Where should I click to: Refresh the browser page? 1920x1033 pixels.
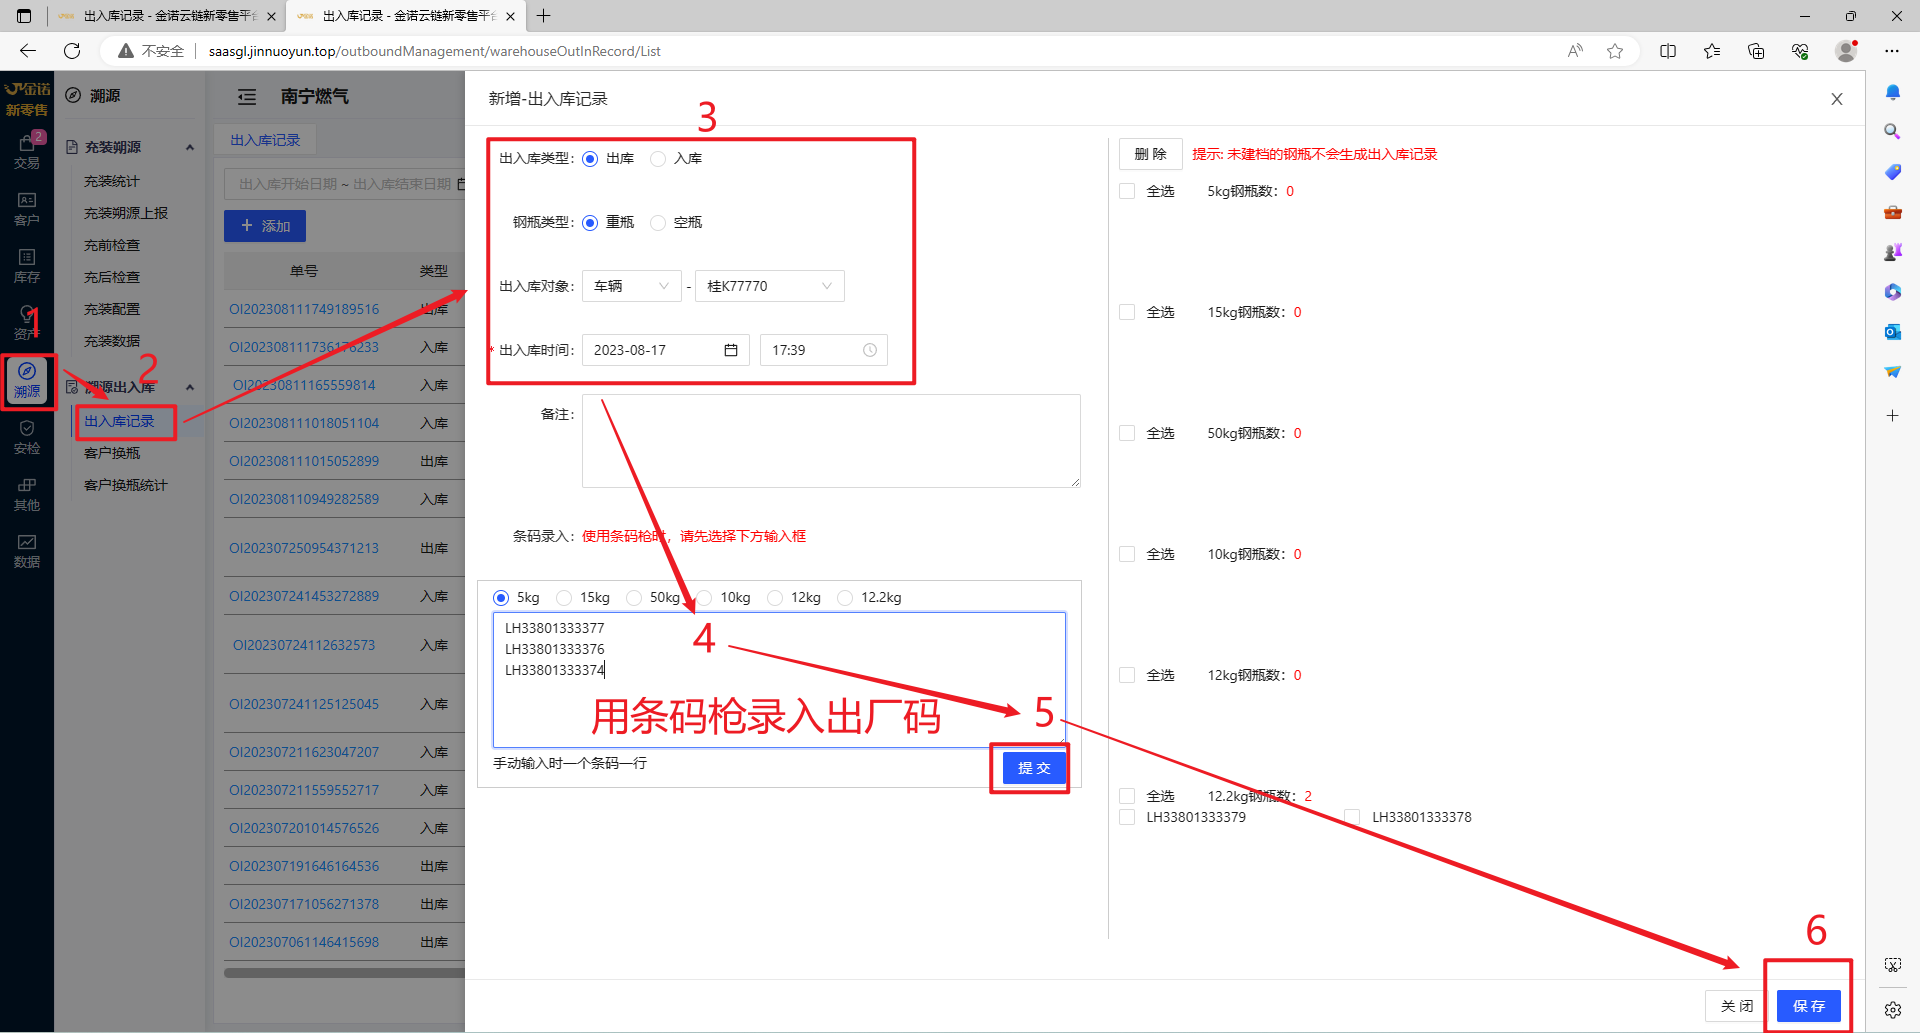pyautogui.click(x=72, y=51)
